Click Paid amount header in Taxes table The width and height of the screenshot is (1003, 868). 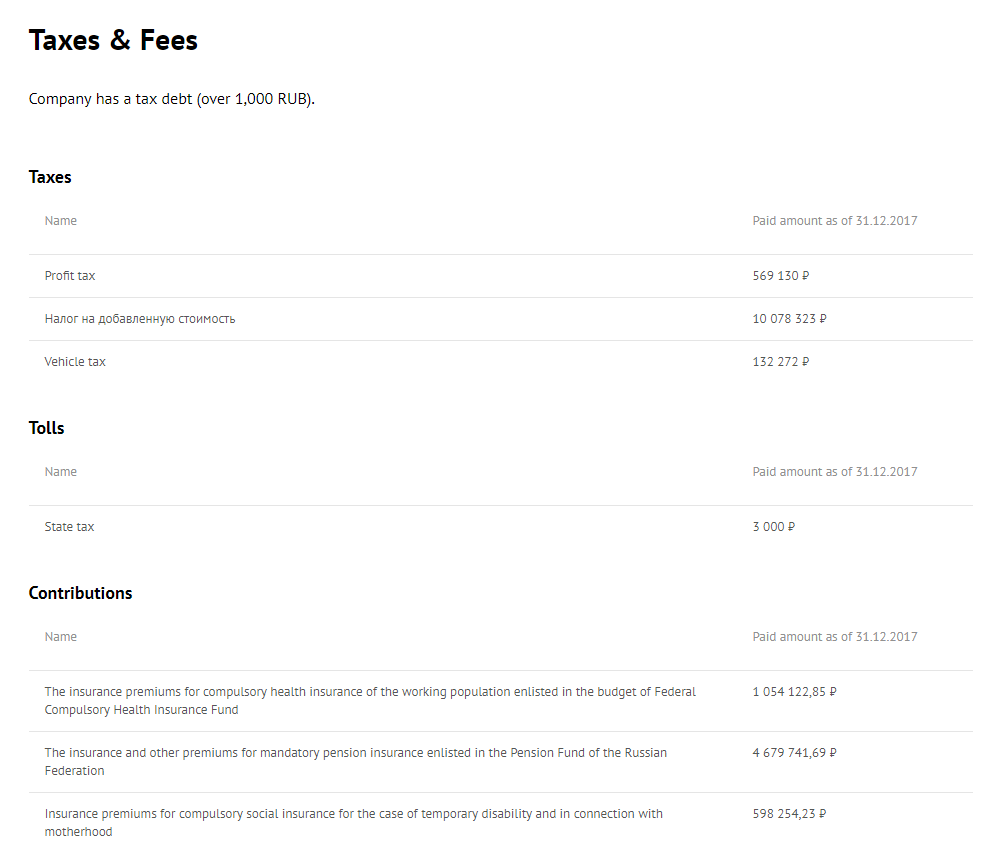coord(835,221)
